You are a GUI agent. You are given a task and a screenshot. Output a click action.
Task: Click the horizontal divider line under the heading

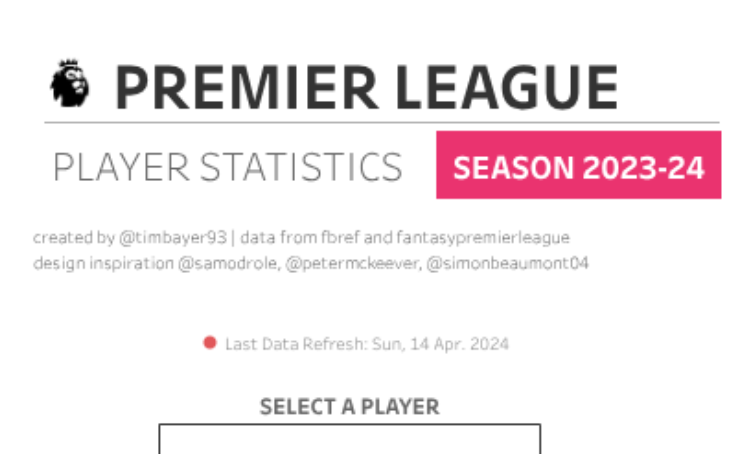point(380,123)
